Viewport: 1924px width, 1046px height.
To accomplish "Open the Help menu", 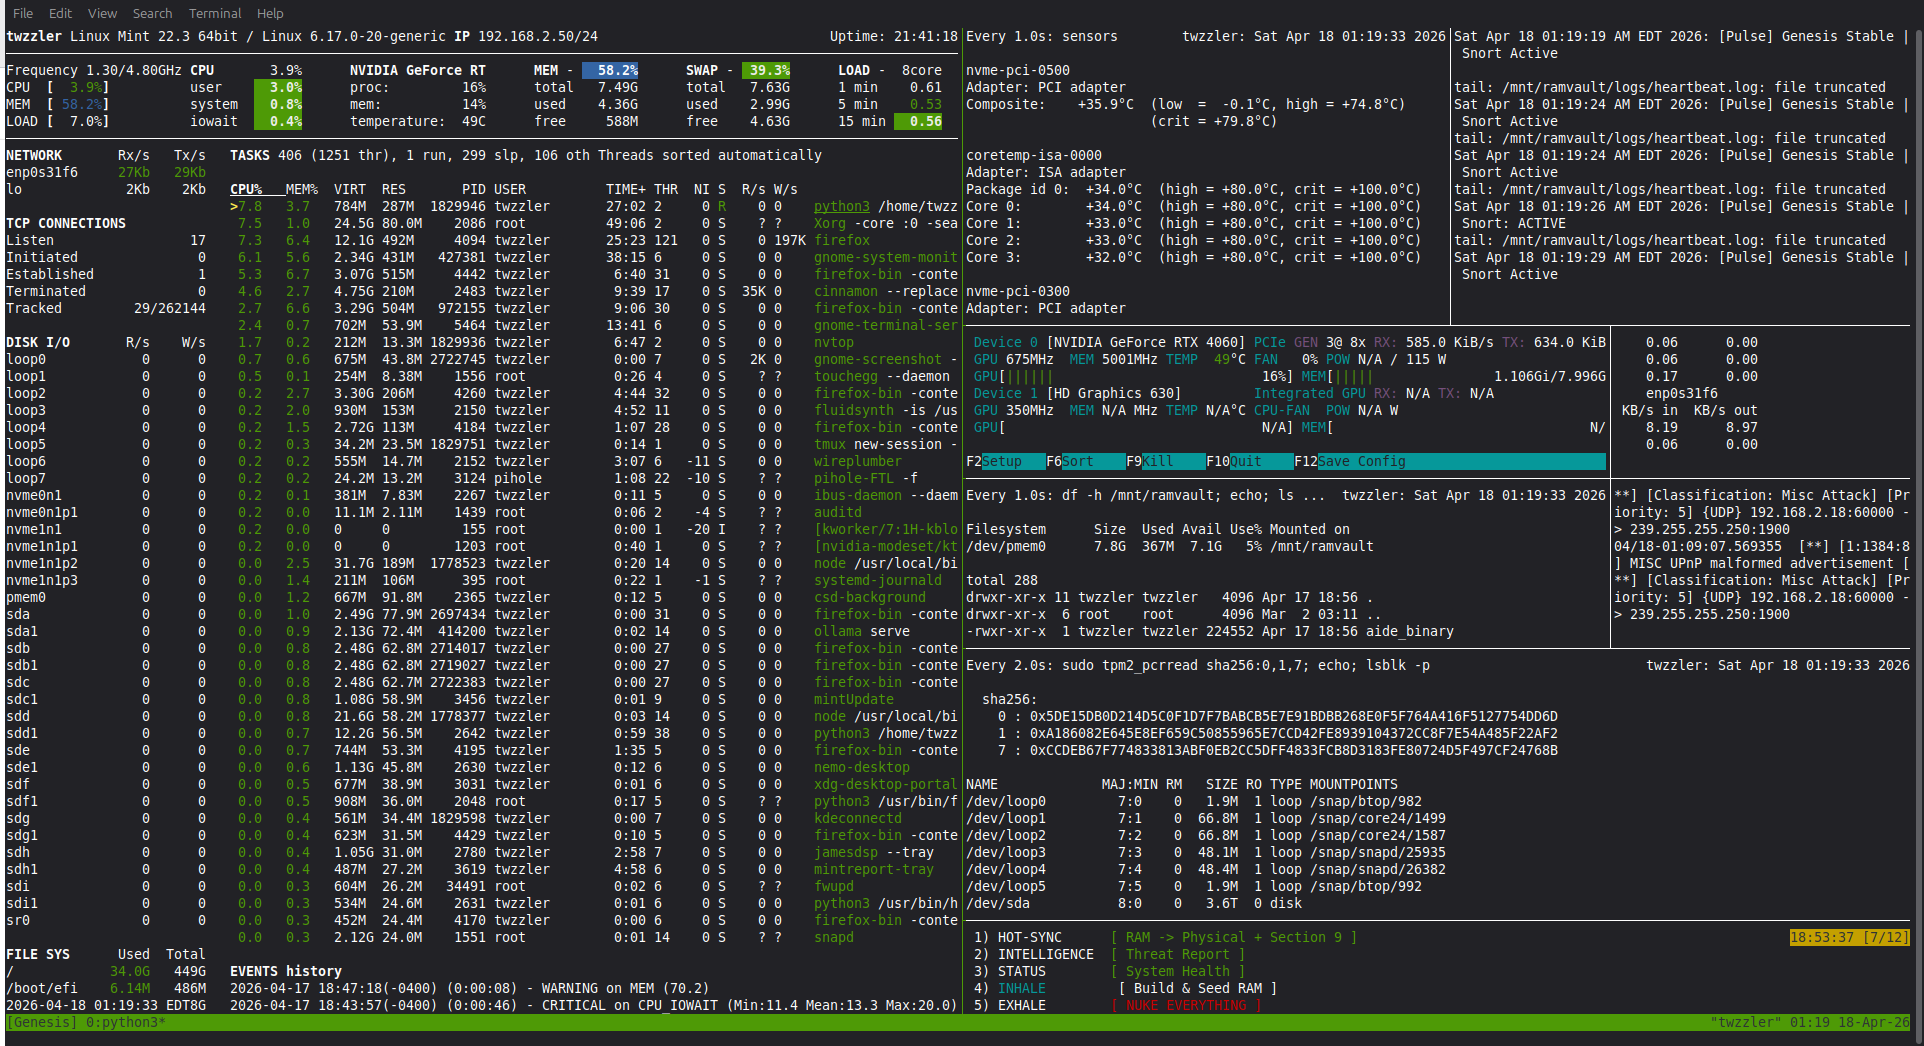I will [x=270, y=13].
